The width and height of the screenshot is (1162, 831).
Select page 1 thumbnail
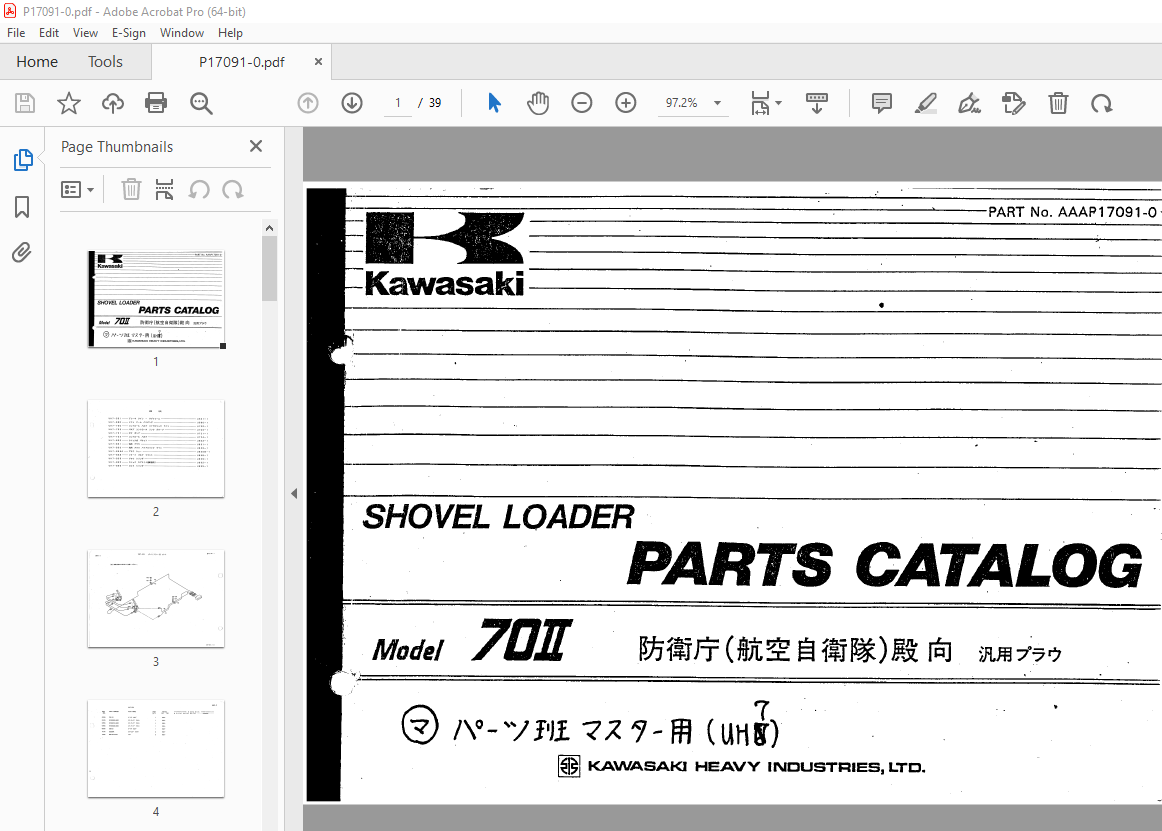click(156, 299)
